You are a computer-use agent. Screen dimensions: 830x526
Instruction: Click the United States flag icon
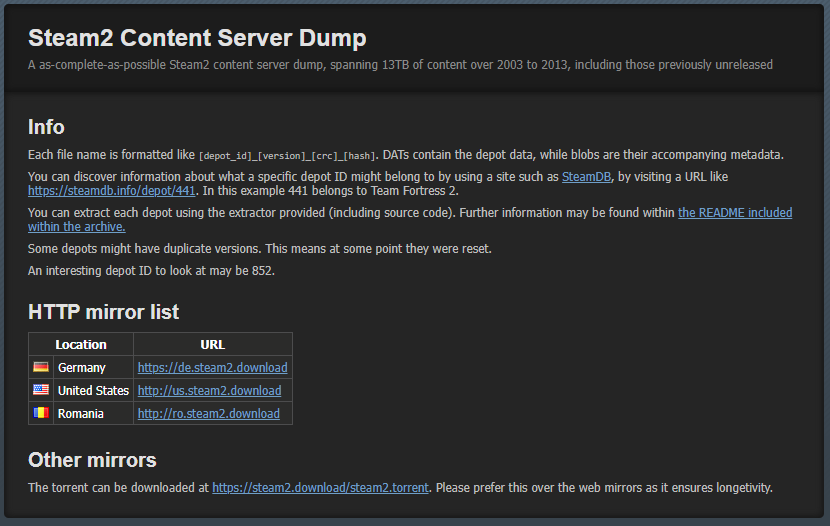(41, 390)
